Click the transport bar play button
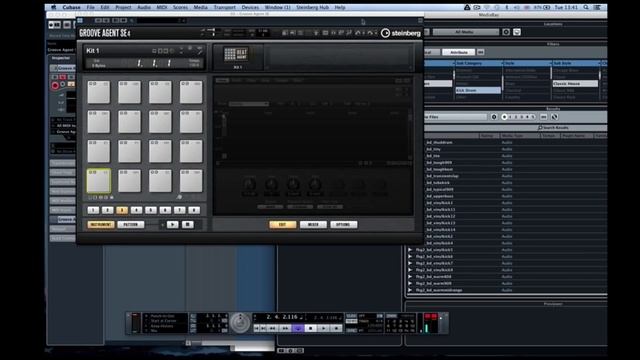 323,328
